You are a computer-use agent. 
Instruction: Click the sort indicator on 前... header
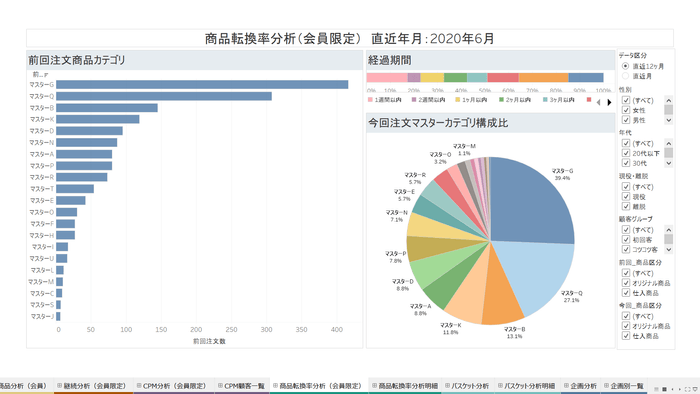[46, 75]
